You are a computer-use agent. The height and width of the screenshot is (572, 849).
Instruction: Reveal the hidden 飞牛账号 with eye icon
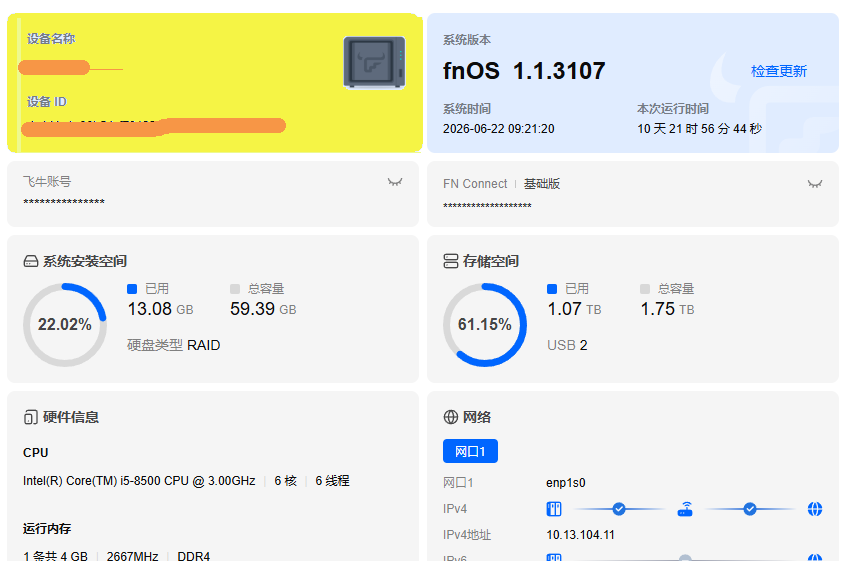click(x=395, y=182)
